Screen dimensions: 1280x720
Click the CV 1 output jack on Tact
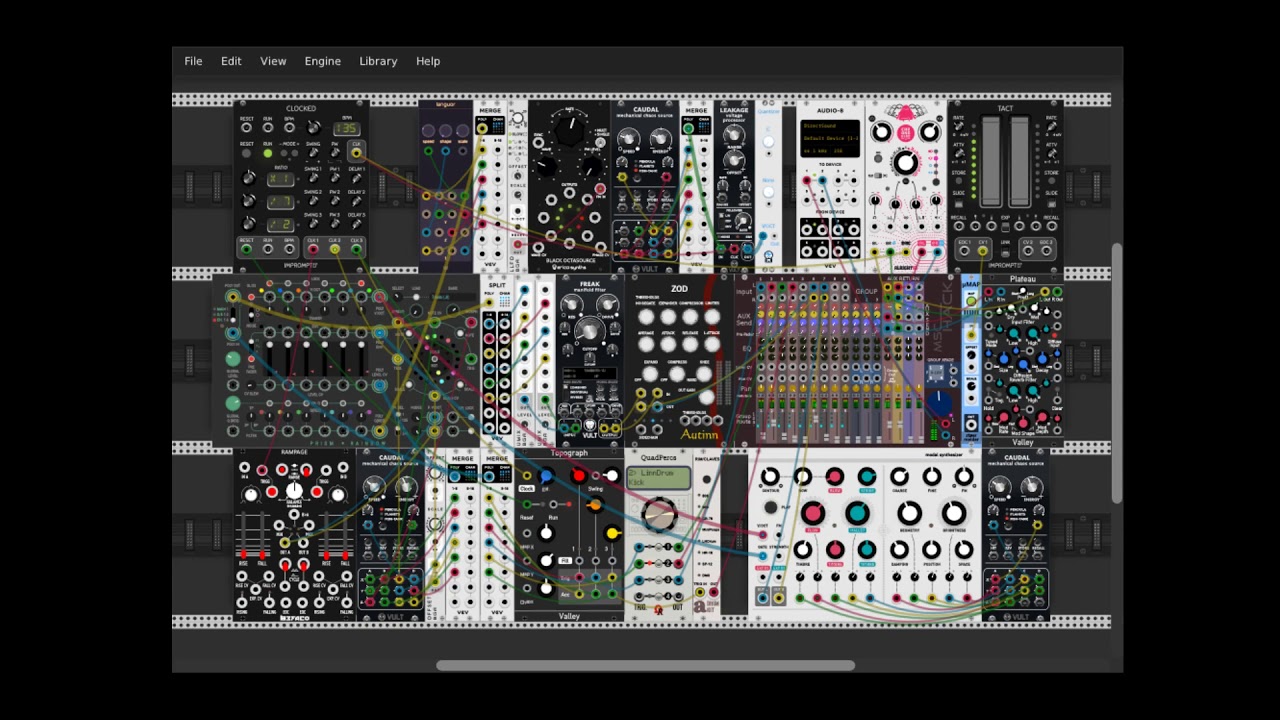[x=984, y=250]
